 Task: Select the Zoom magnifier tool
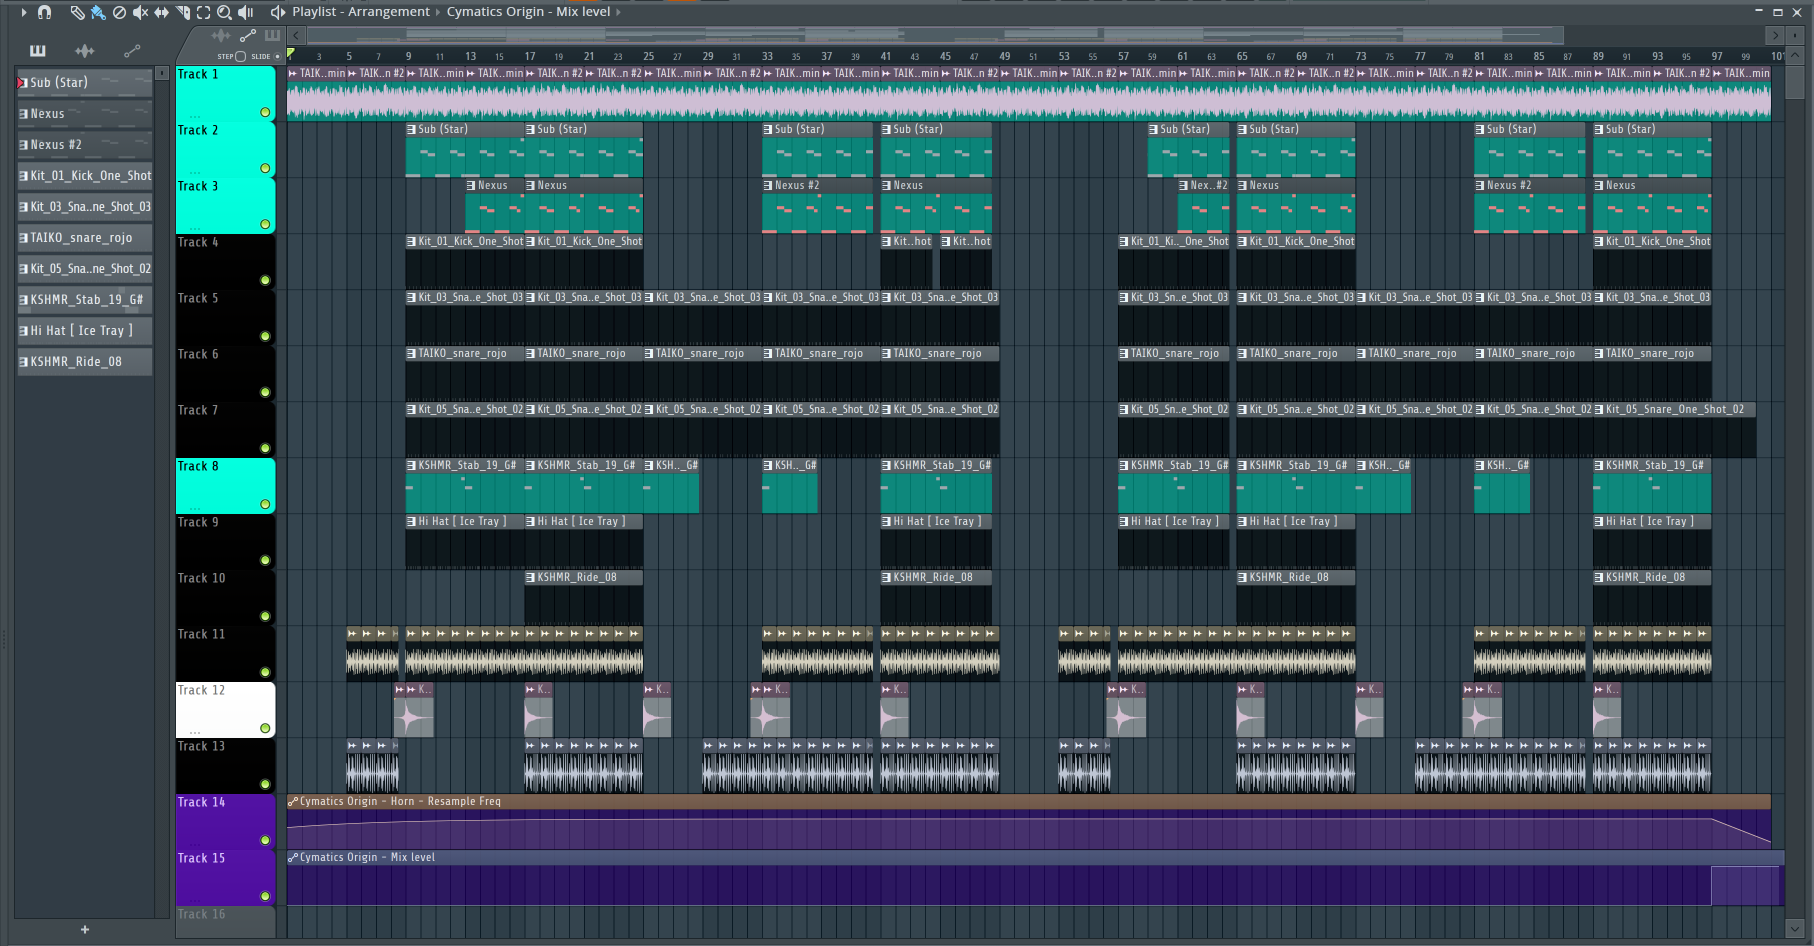(224, 12)
